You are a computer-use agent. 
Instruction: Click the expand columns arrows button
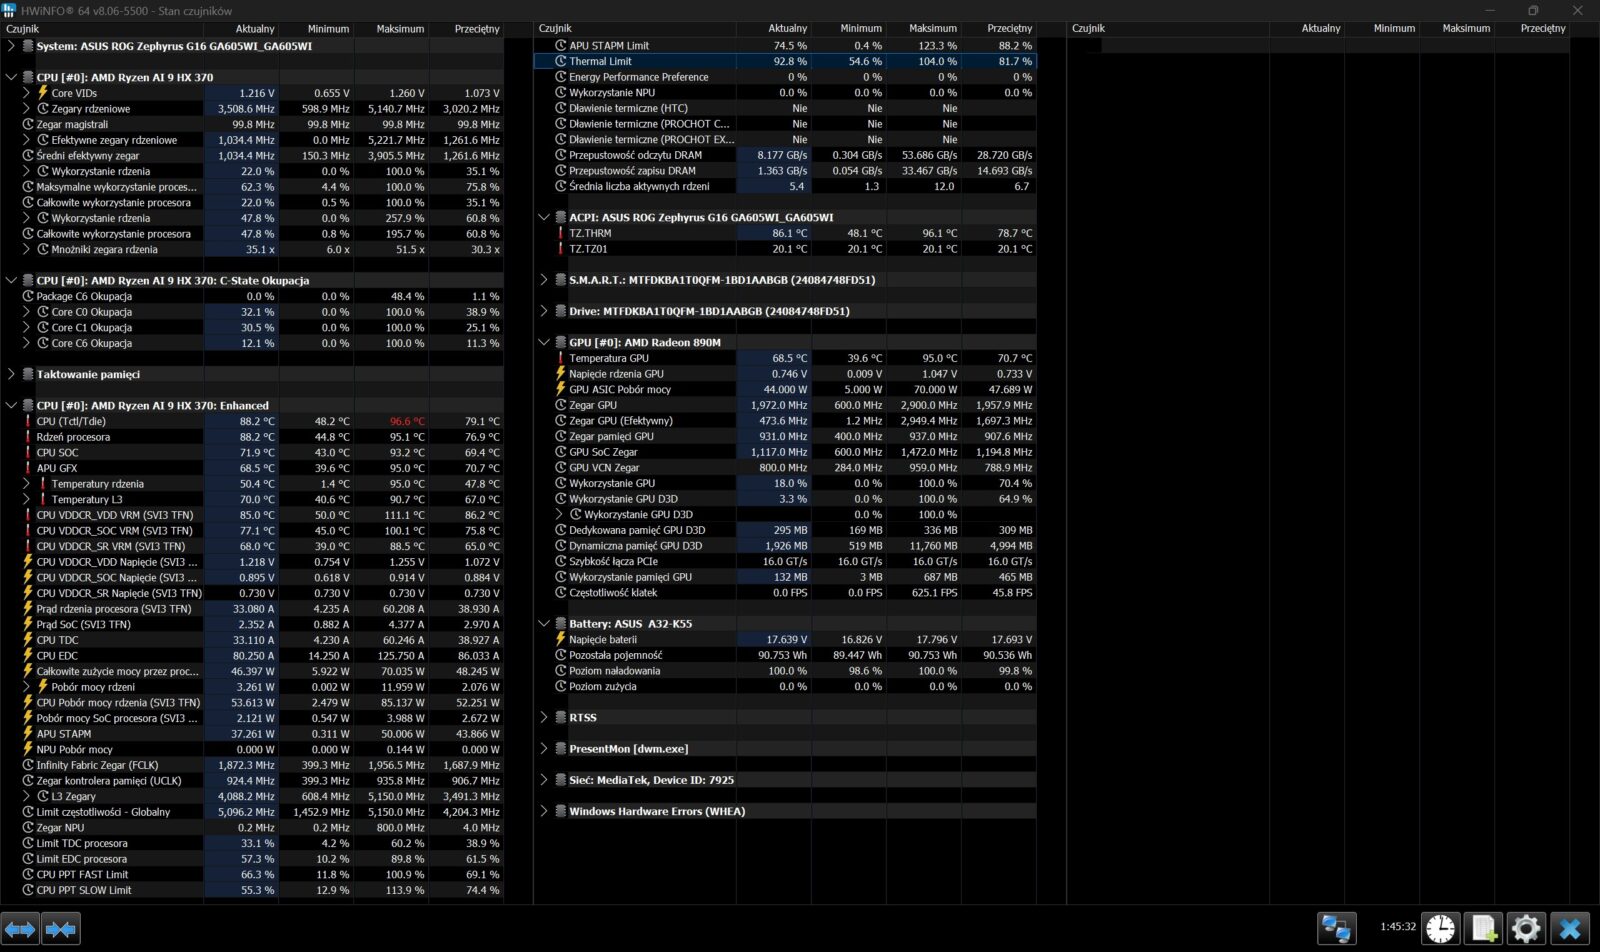click(x=20, y=929)
